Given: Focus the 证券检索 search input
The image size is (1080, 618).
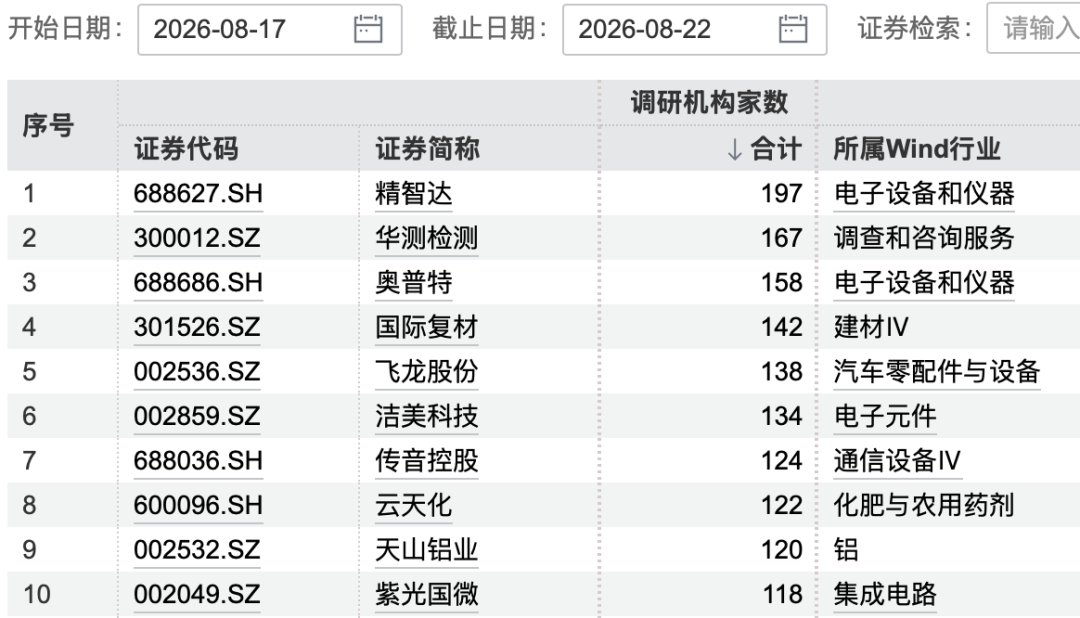Looking at the screenshot, I should (x=1033, y=28).
